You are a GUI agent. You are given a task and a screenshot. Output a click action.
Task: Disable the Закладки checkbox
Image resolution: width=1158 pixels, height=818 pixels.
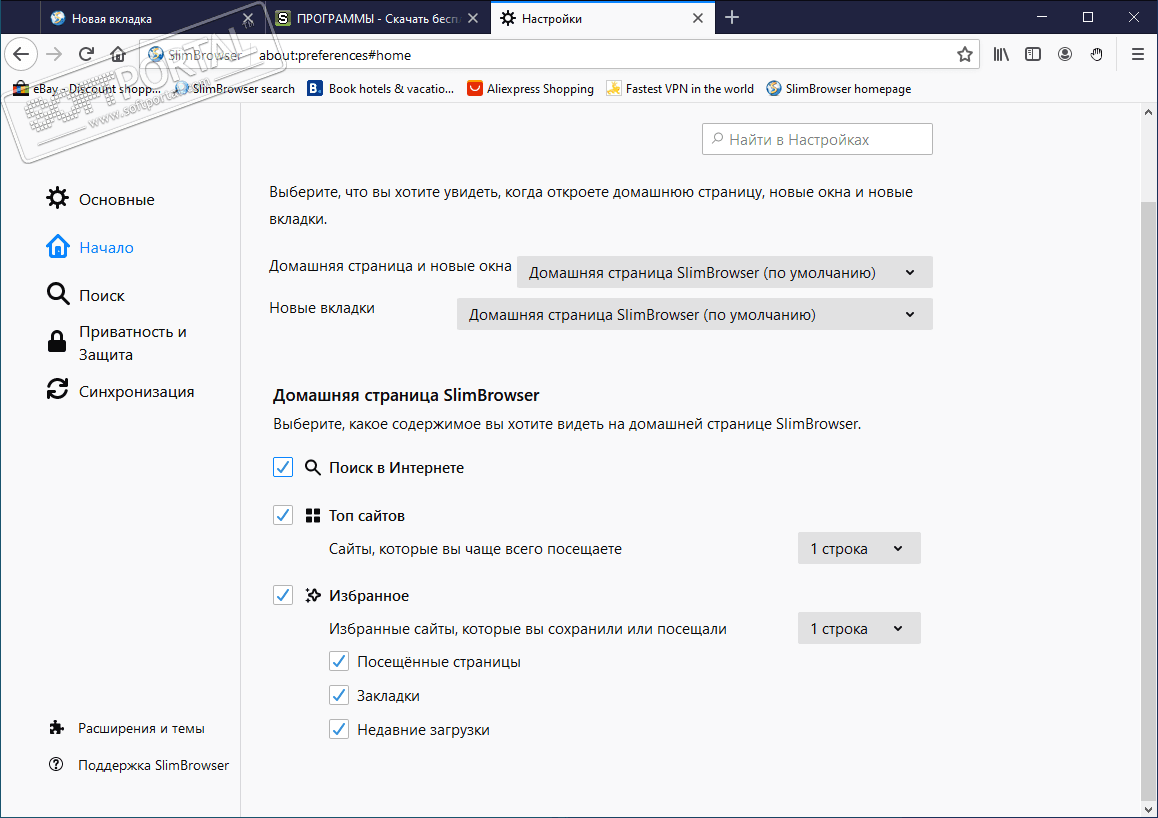[x=339, y=695]
